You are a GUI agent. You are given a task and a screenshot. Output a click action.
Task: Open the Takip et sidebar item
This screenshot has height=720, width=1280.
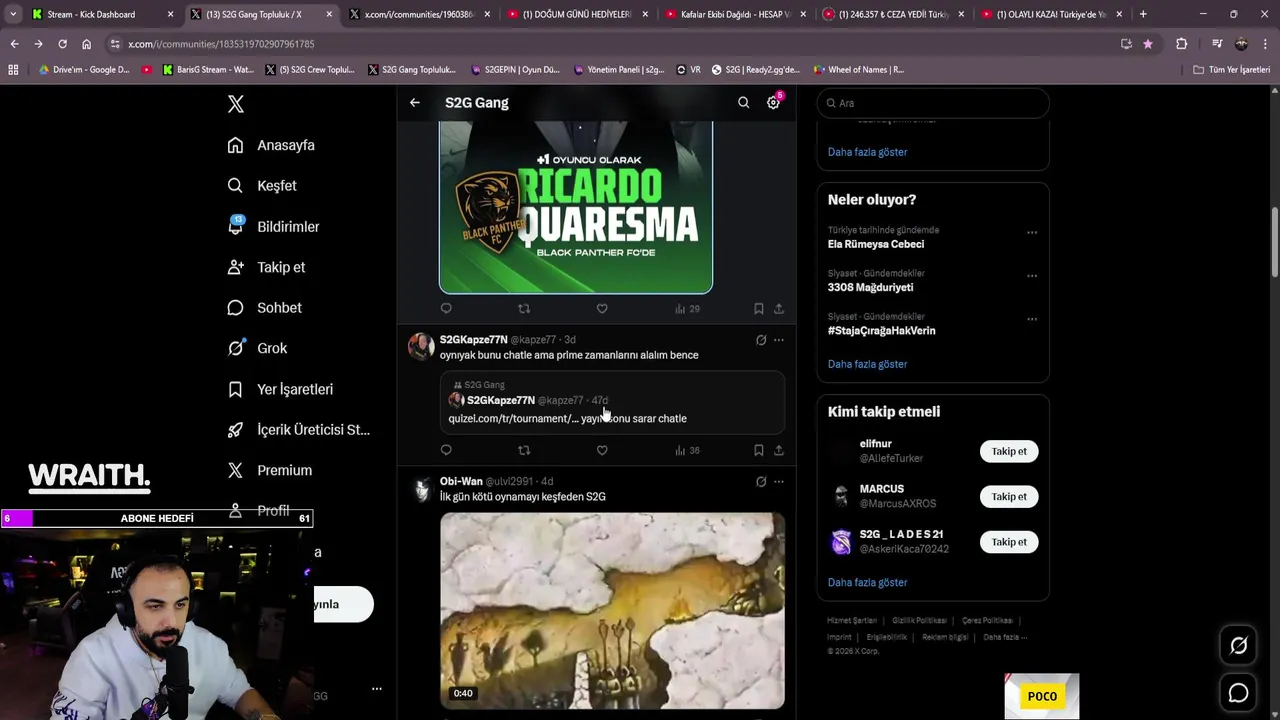[266, 267]
